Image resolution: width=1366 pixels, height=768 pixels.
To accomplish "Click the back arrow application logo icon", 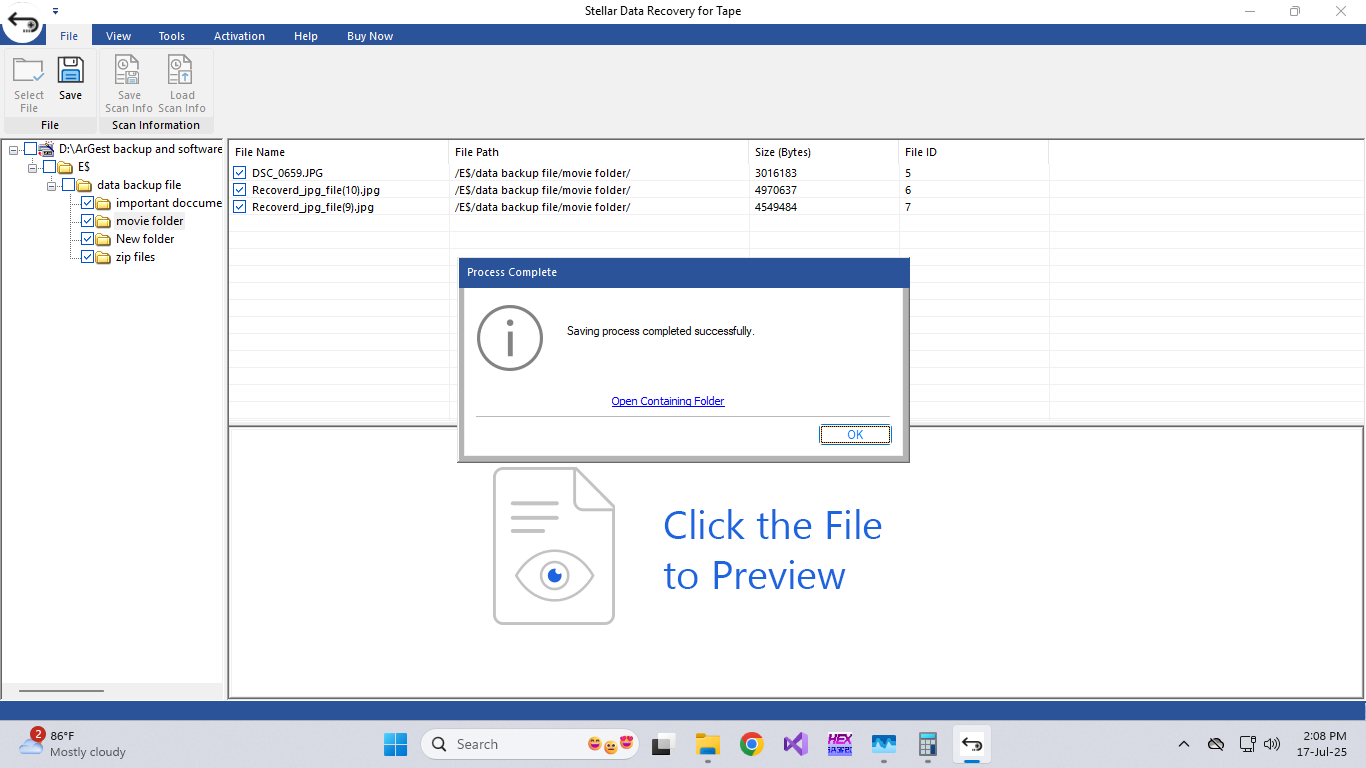I will tap(22, 22).
